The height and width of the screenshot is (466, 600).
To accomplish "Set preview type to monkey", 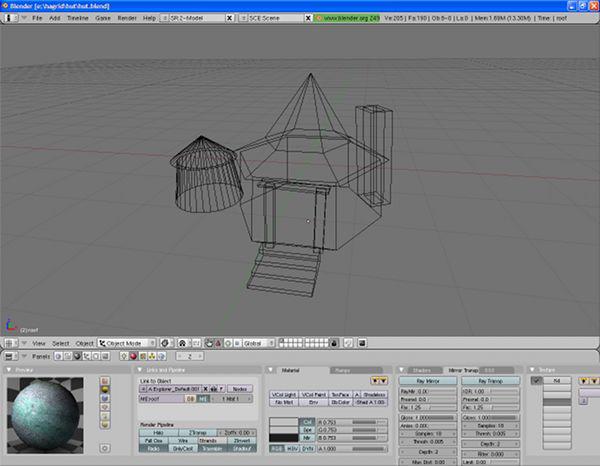I will 105,407.
